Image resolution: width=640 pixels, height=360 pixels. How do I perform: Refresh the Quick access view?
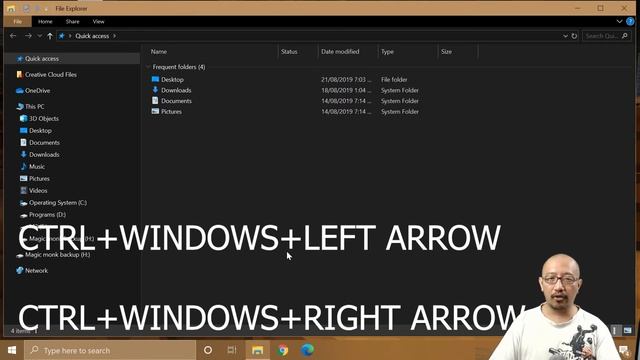tap(574, 36)
